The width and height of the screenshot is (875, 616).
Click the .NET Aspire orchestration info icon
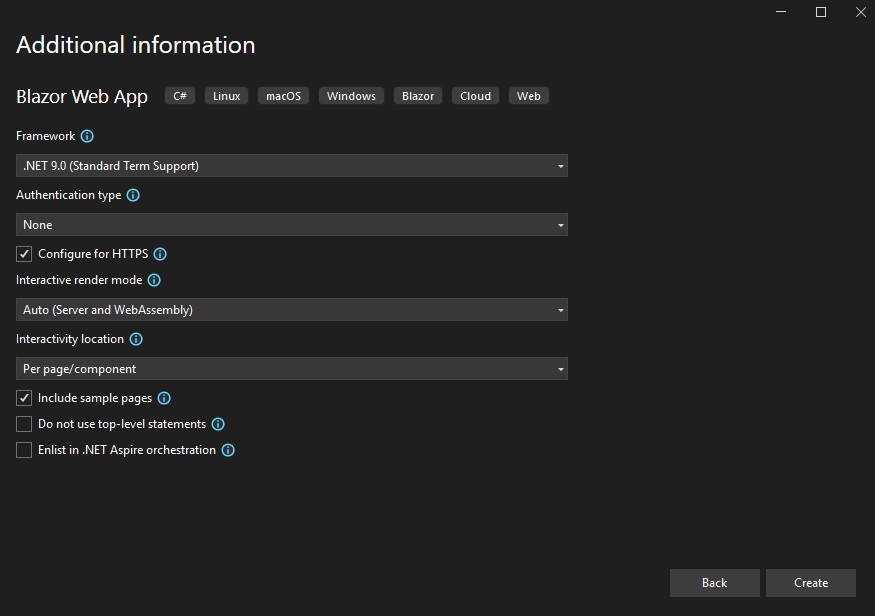click(x=228, y=450)
